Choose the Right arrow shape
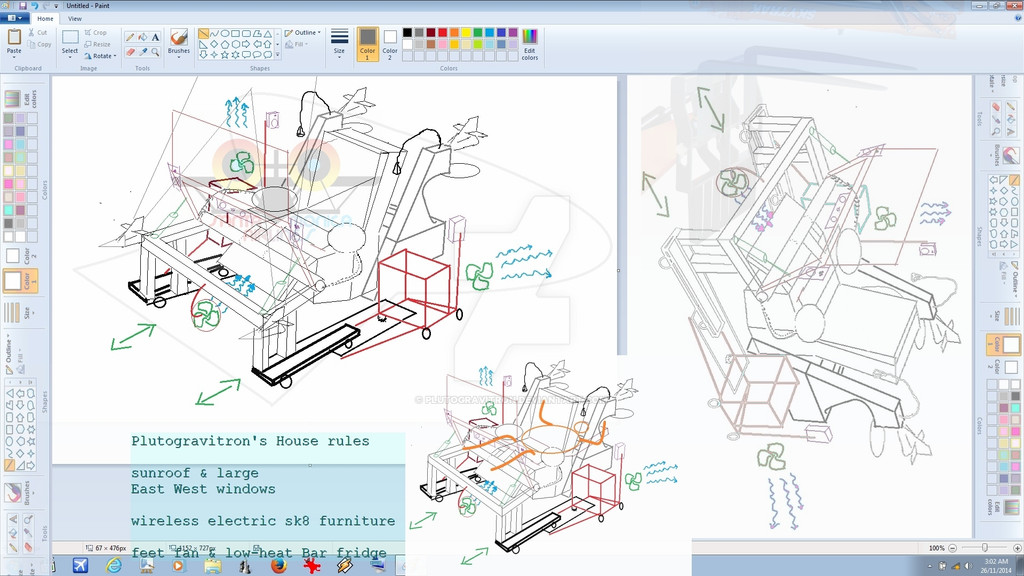This screenshot has width=1024, height=576. (246, 44)
